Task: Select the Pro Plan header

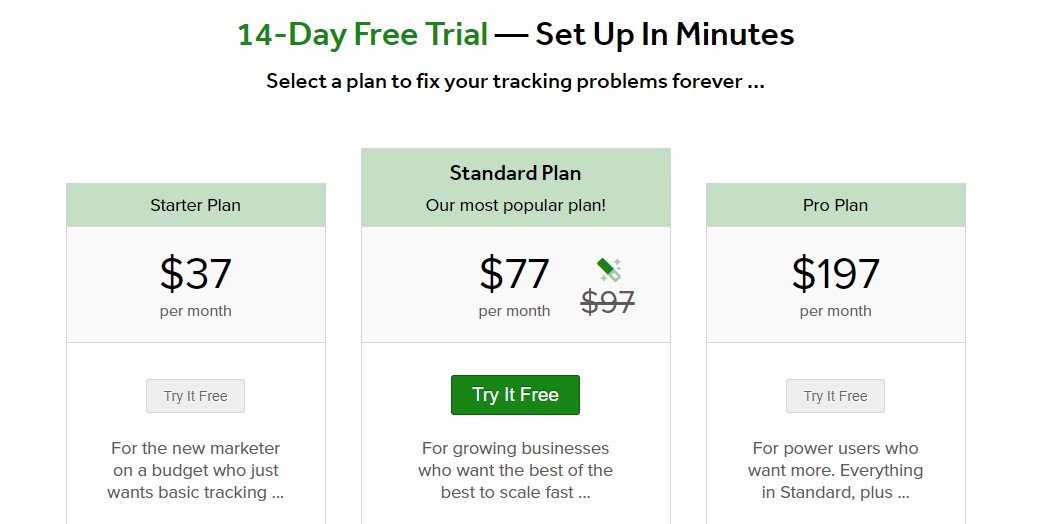Action: (x=836, y=206)
